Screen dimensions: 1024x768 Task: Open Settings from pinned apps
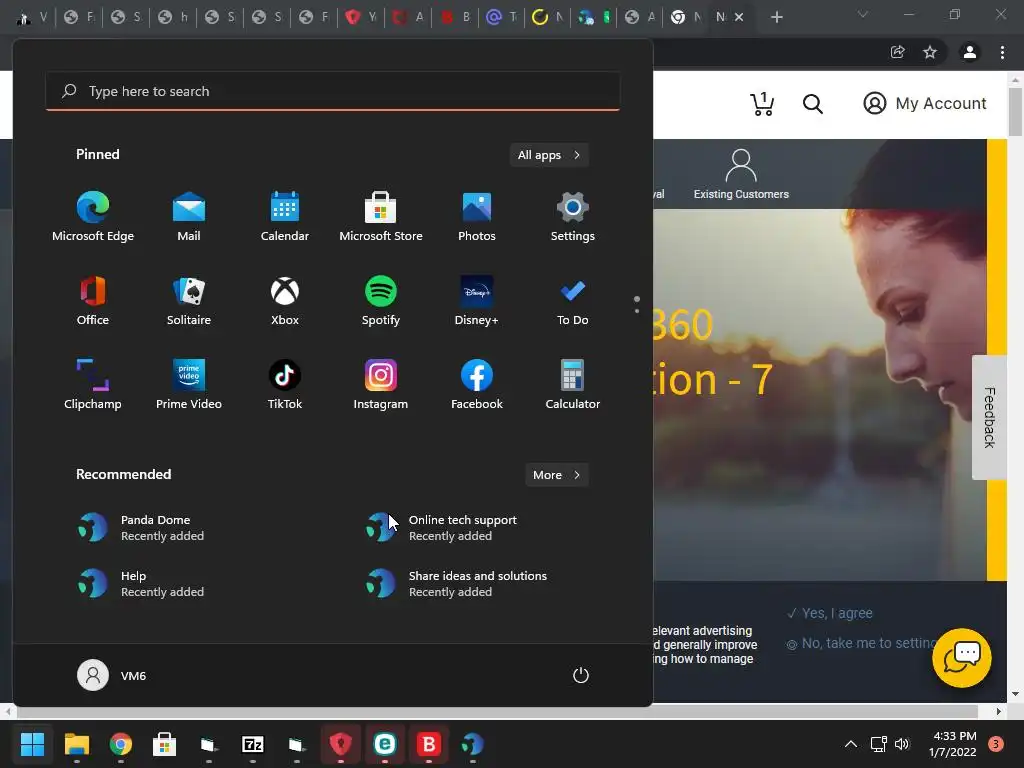(x=573, y=216)
